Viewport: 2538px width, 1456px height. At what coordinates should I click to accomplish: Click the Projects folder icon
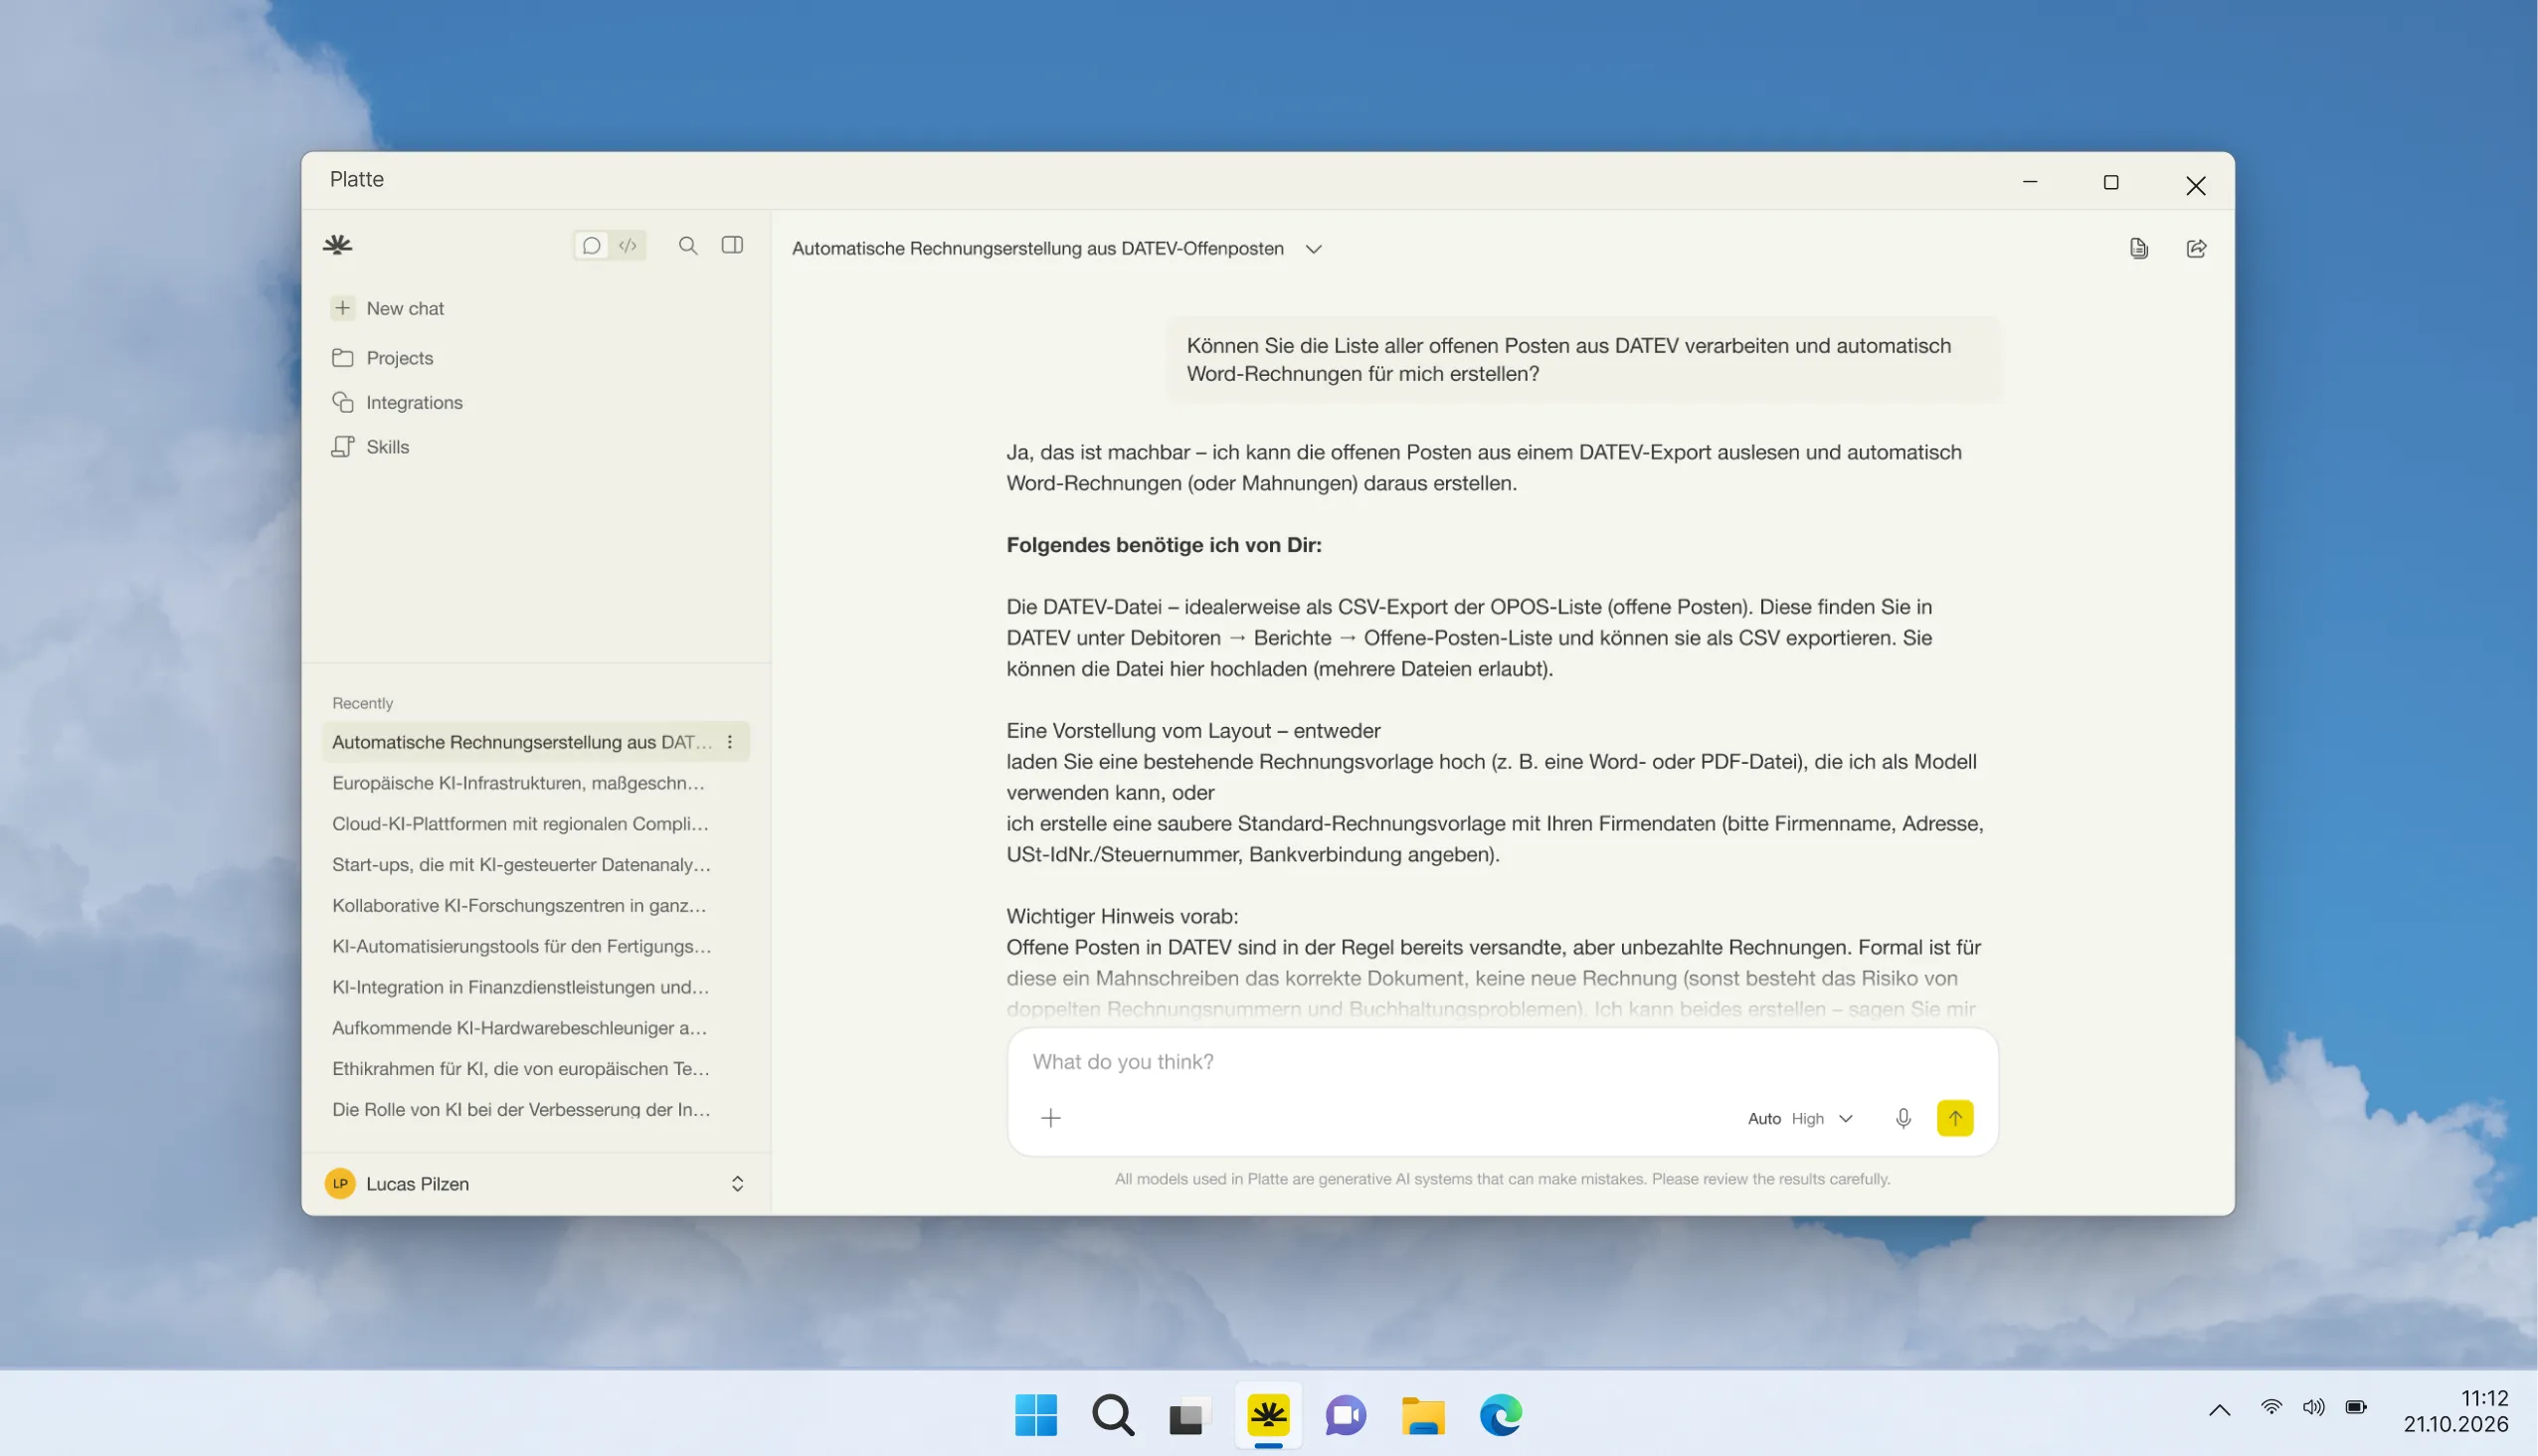[x=343, y=358]
